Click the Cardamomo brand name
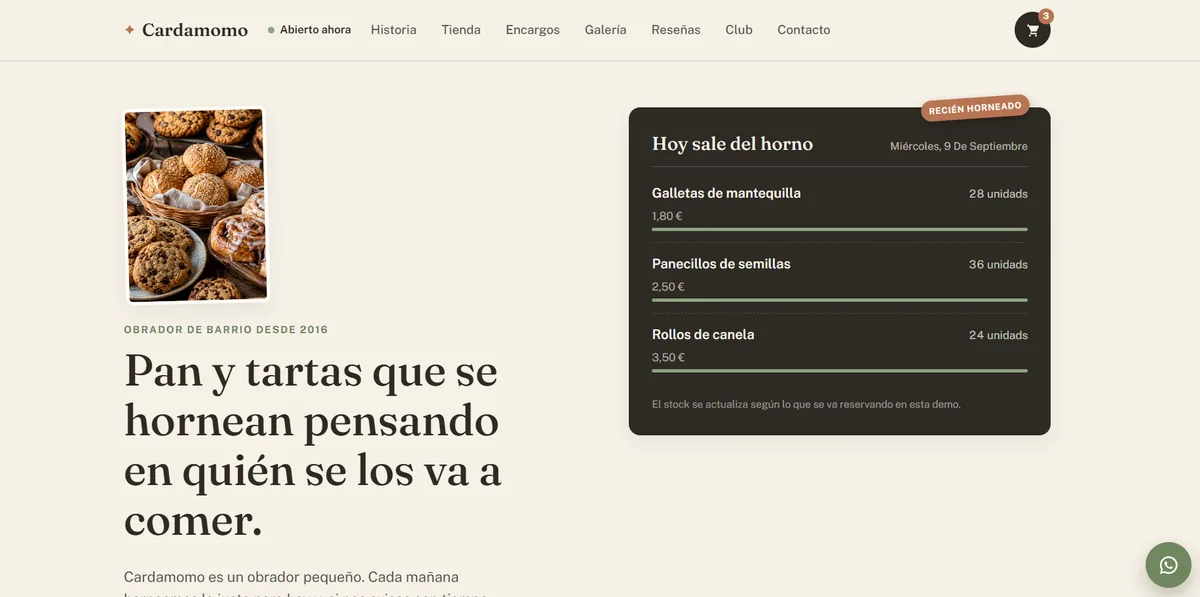The height and width of the screenshot is (597, 1200). [195, 30]
